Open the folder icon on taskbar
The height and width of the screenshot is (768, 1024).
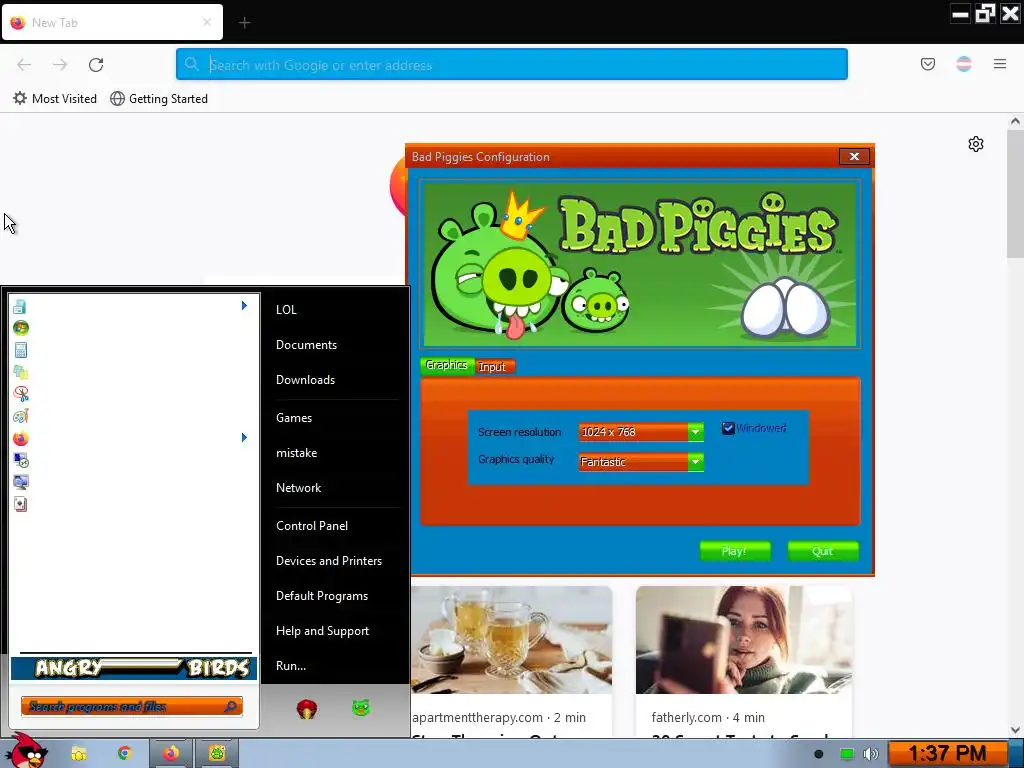point(78,754)
